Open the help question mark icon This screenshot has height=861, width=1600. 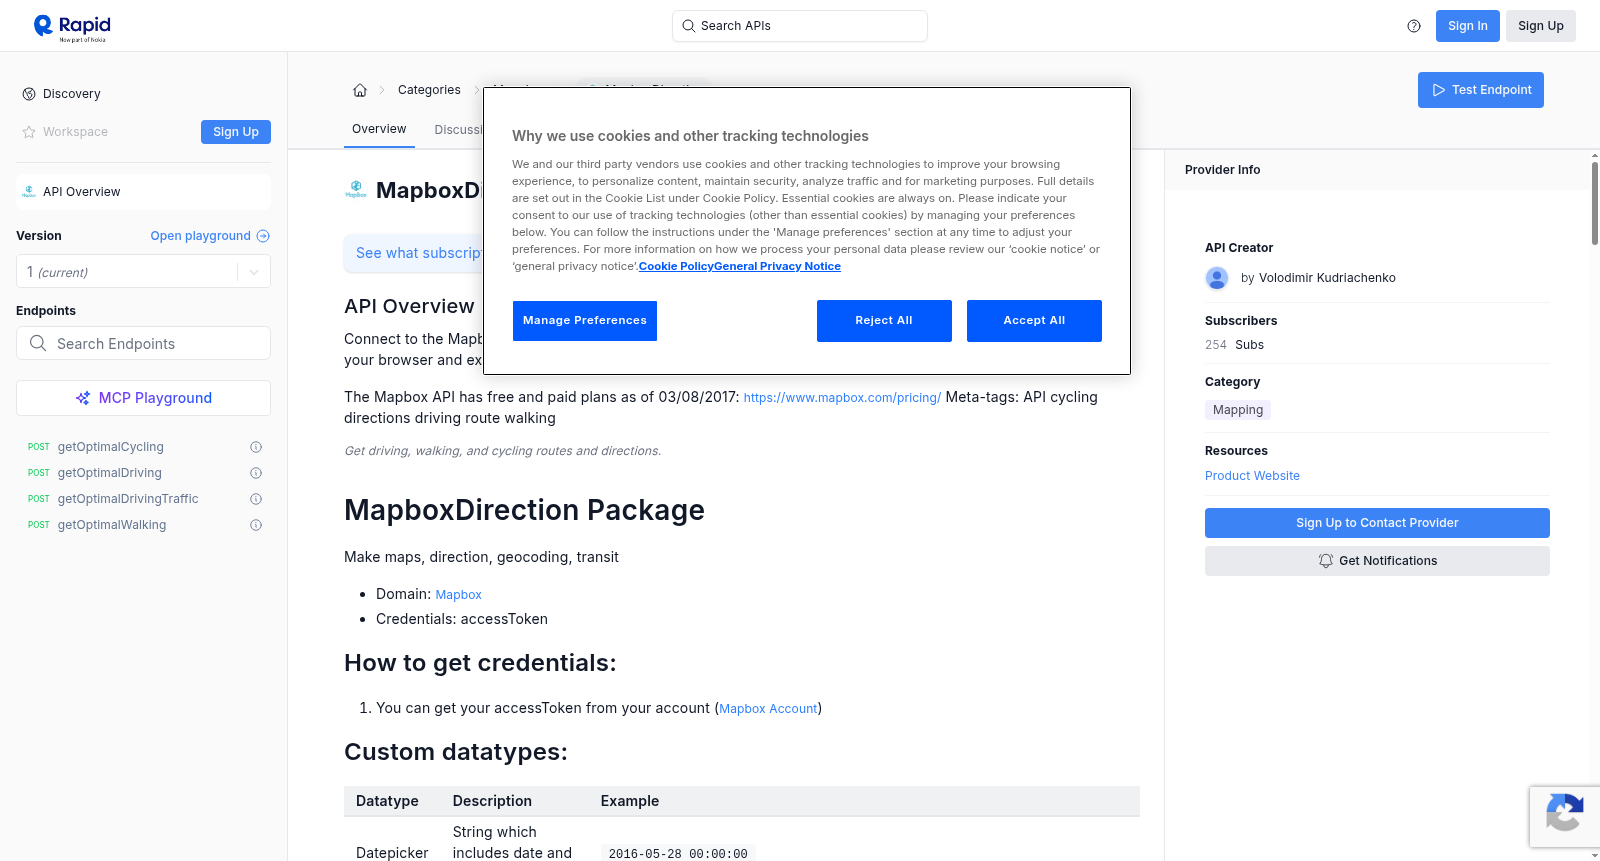pyautogui.click(x=1414, y=26)
